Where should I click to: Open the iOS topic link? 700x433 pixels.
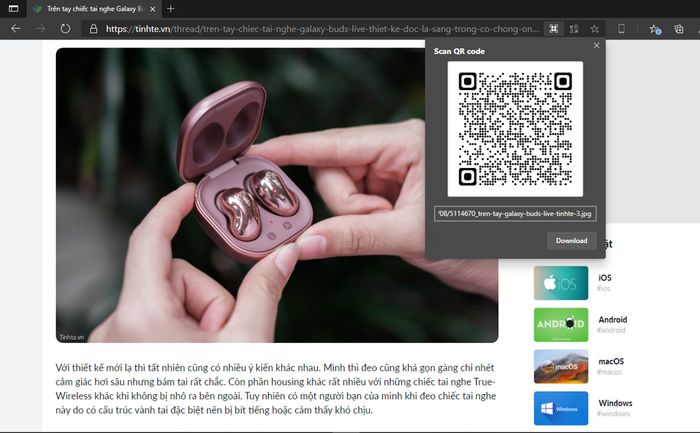click(x=605, y=278)
